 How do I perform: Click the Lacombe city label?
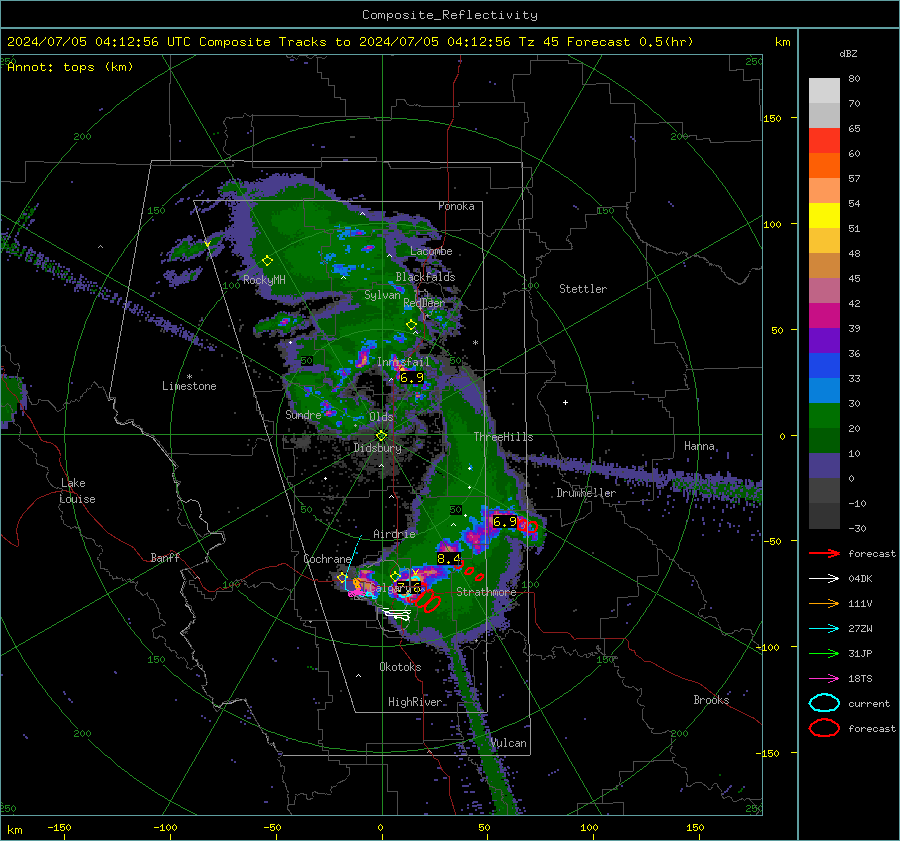[x=431, y=251]
